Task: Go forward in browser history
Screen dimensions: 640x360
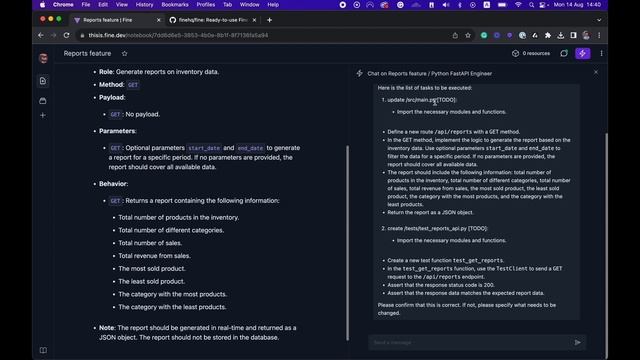Action: (x=53, y=36)
